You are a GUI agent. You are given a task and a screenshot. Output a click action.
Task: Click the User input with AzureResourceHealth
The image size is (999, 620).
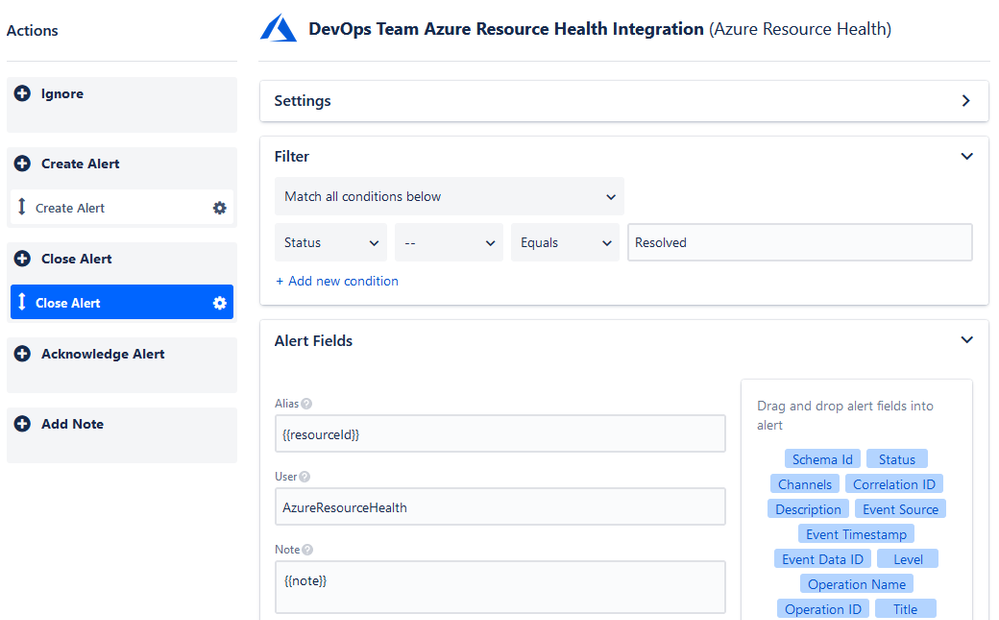click(500, 507)
